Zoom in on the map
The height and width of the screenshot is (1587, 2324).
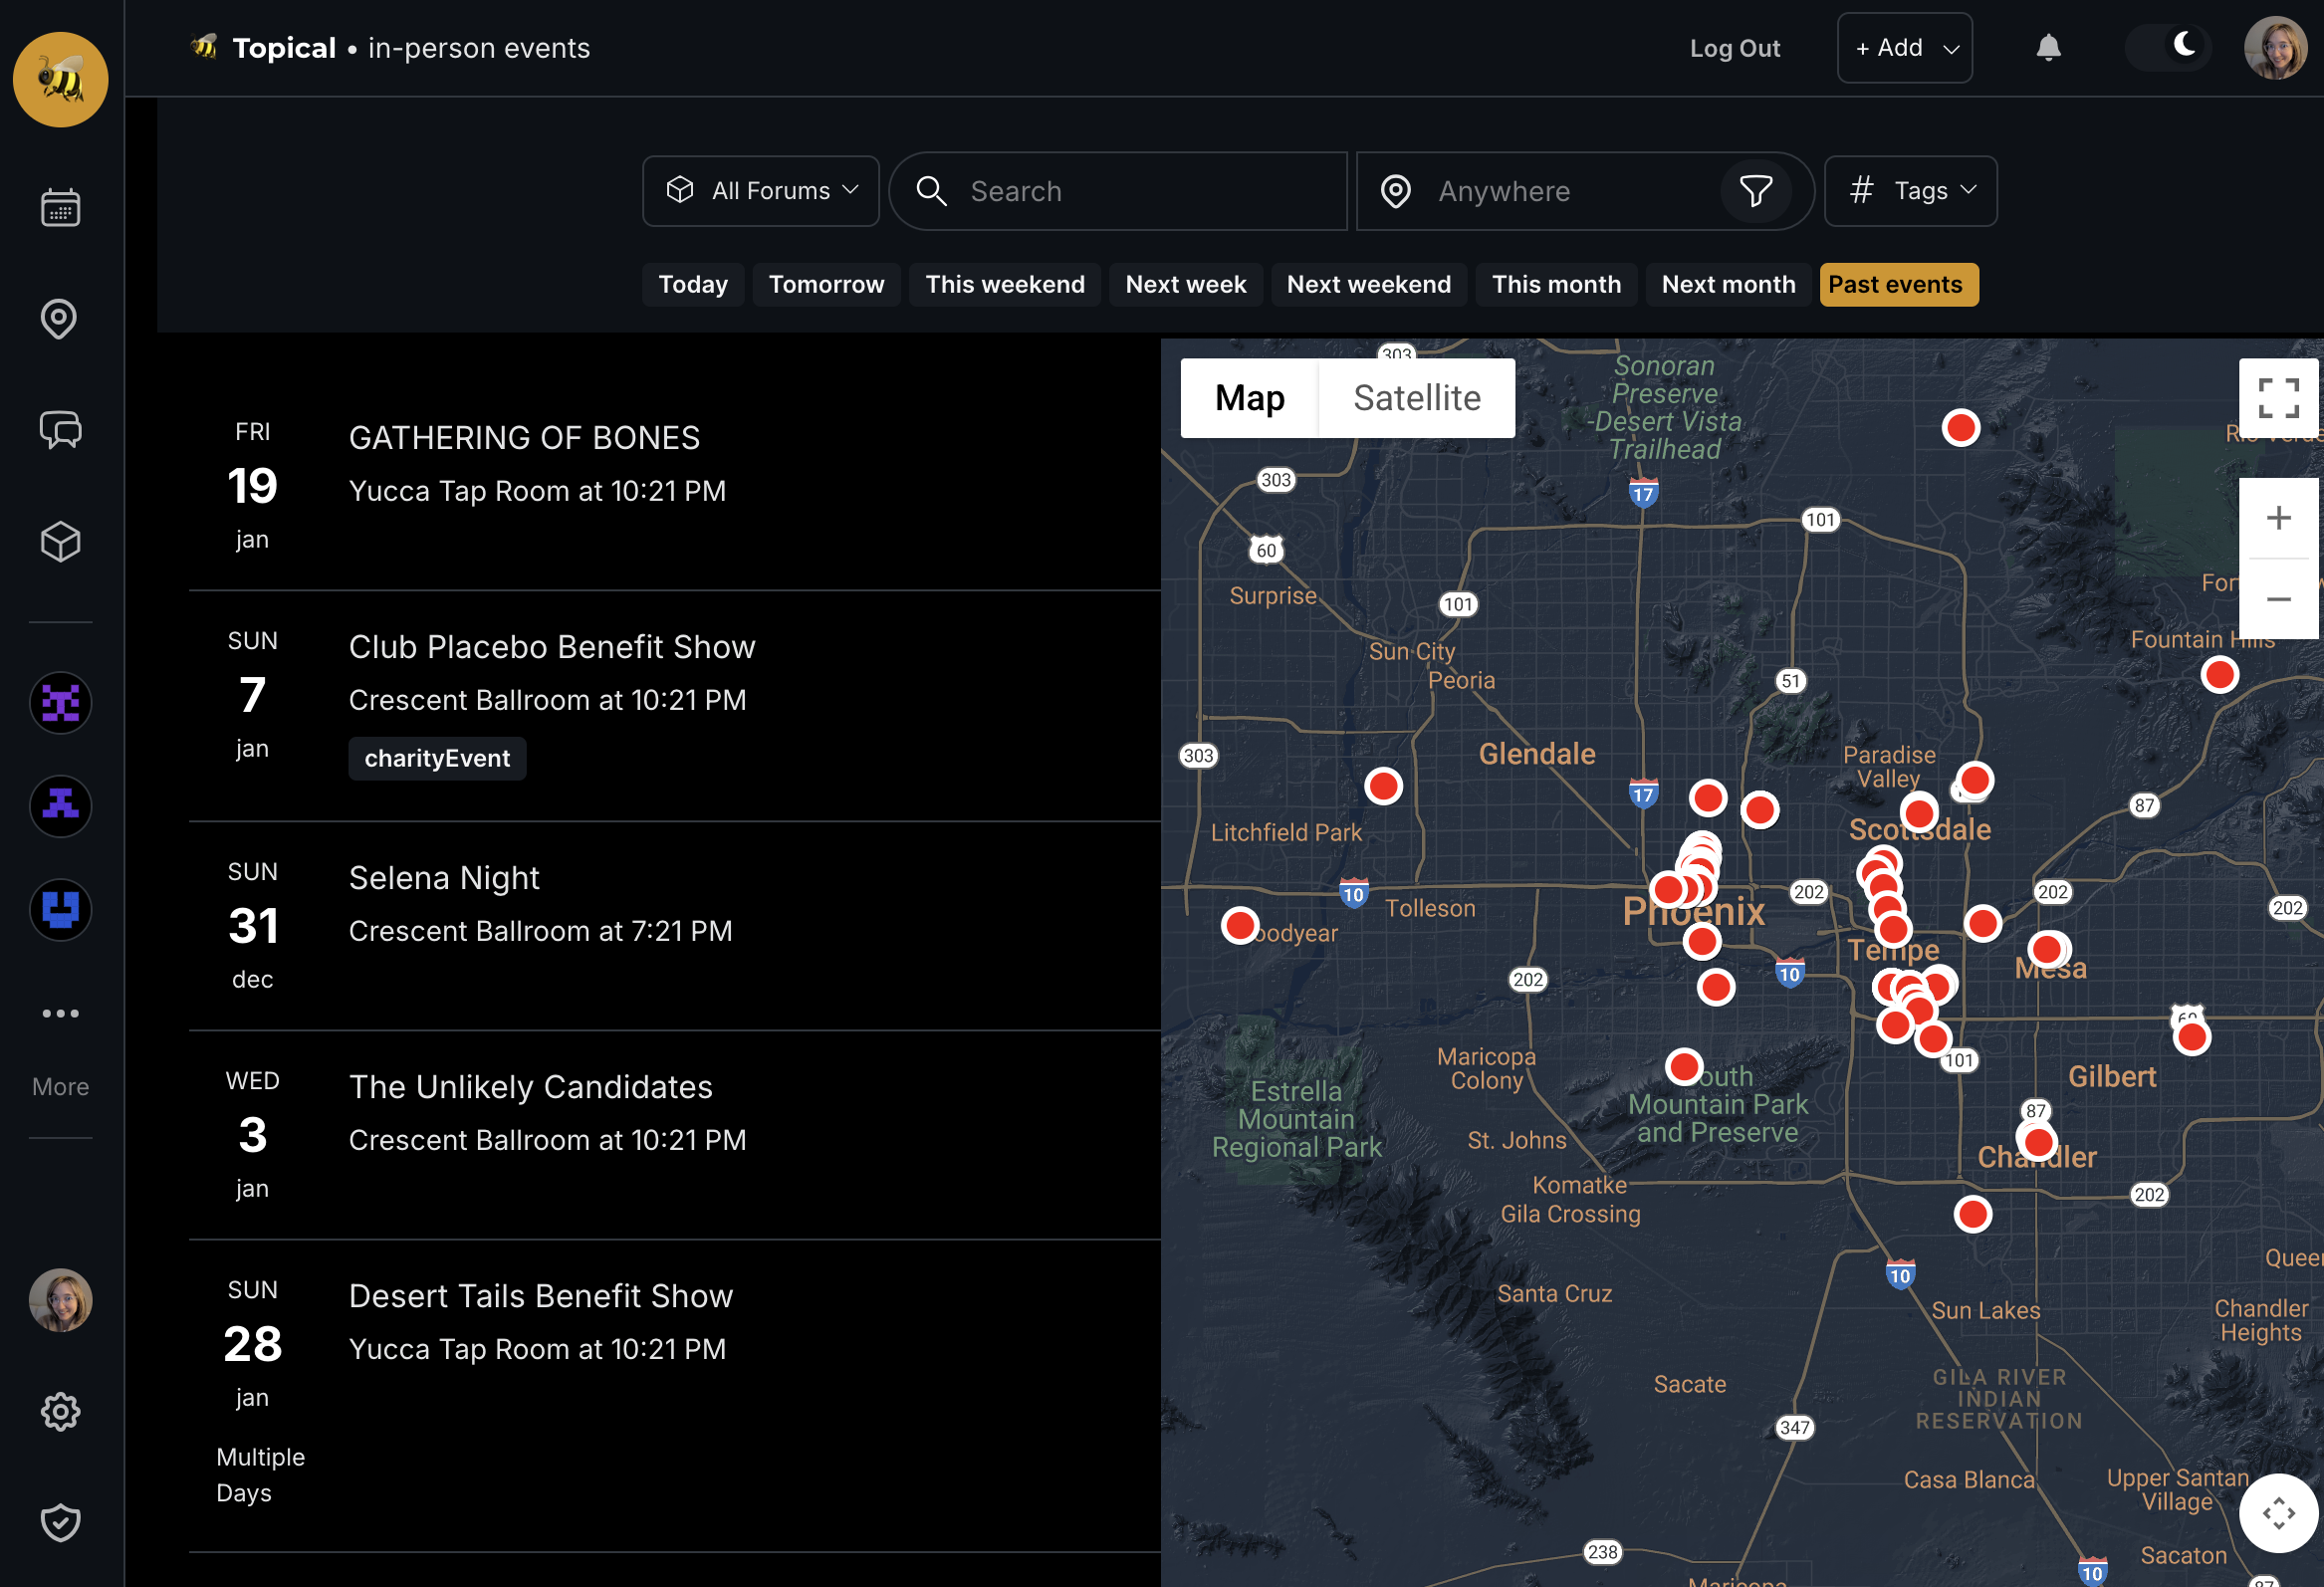tap(2278, 518)
